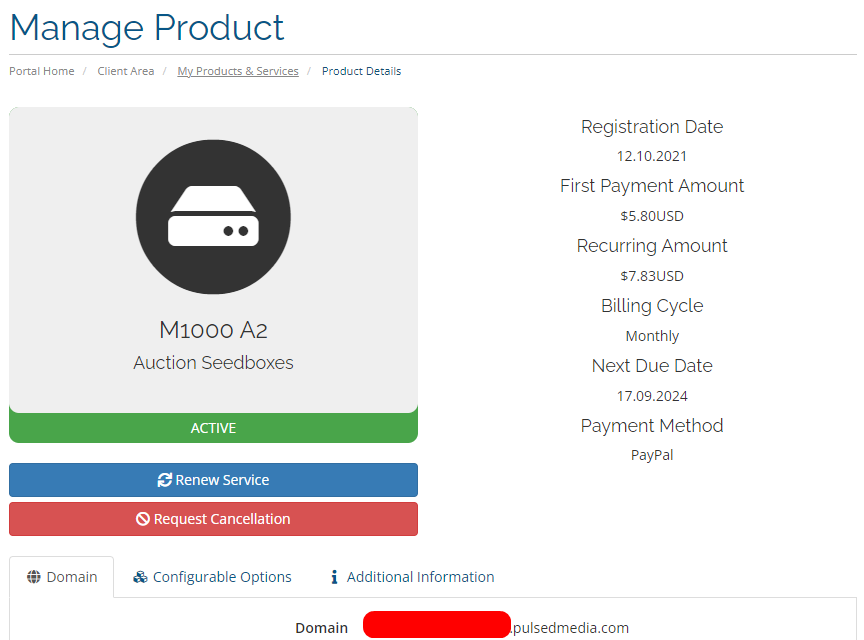Click the cubes icon on Configurable Options
Screen dimensions: 864x640
[140, 577]
